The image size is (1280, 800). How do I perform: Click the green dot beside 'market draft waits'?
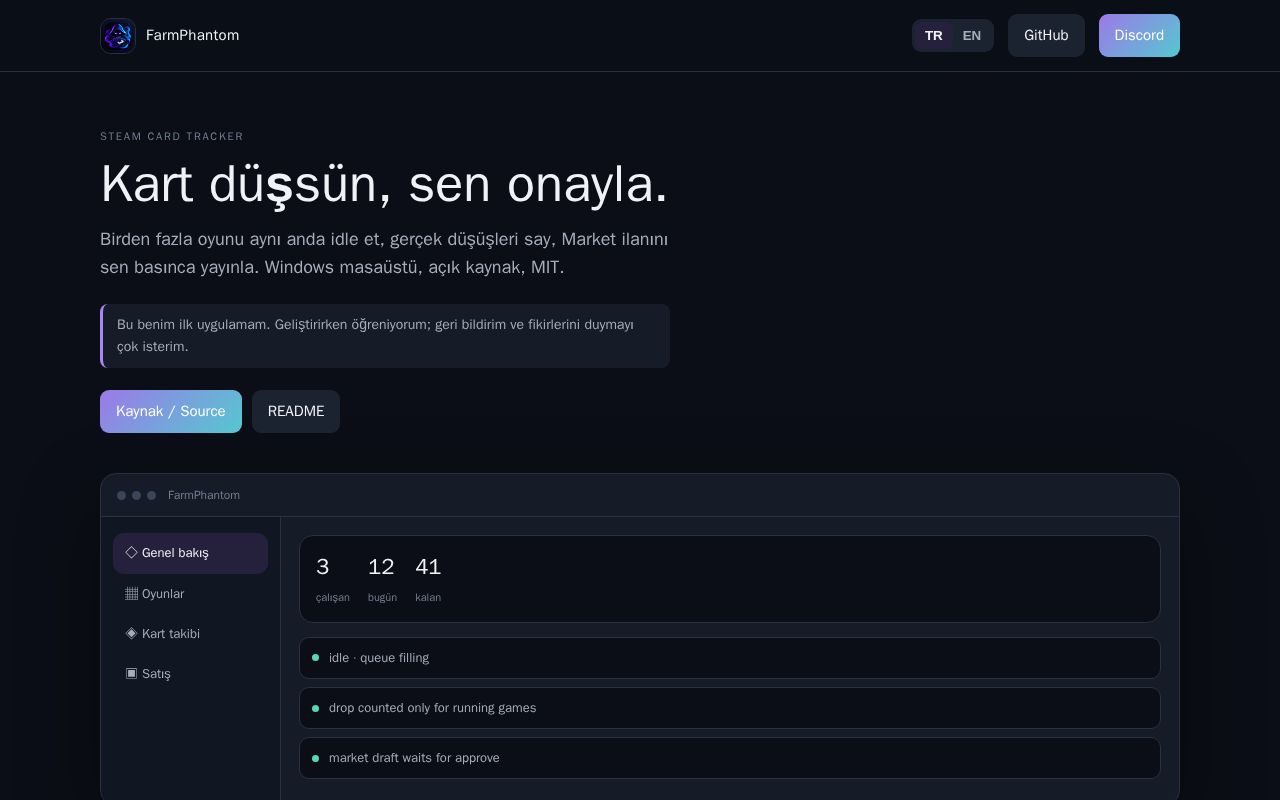(316, 758)
